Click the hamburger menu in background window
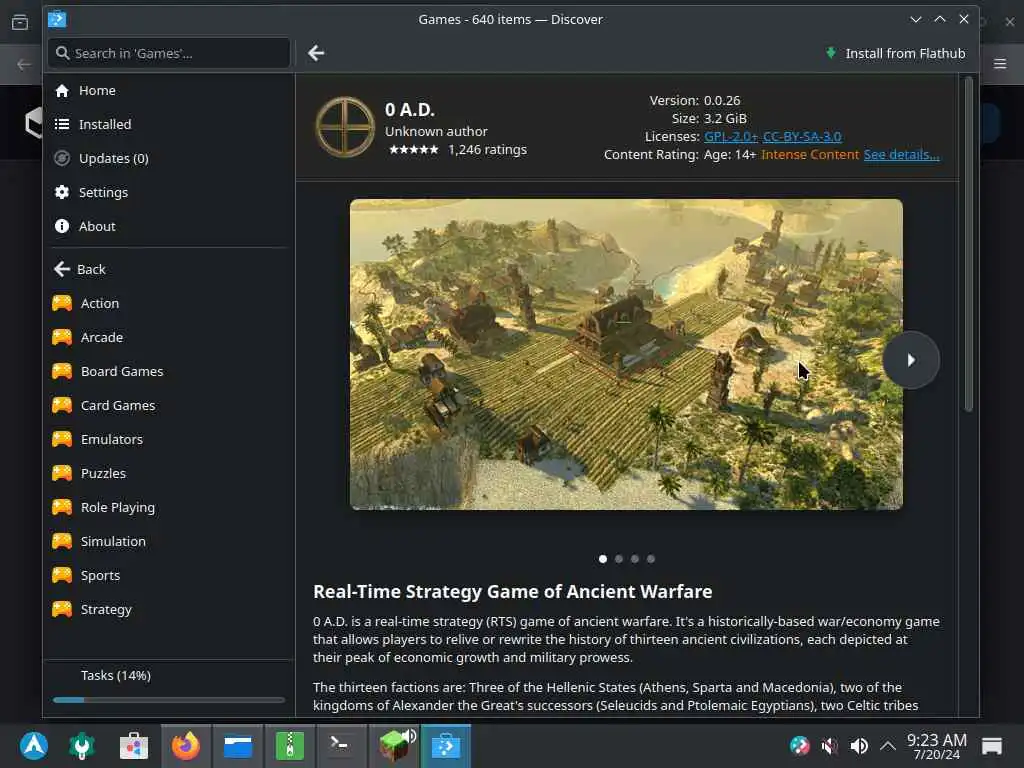Image resolution: width=1024 pixels, height=768 pixels. tap(1000, 63)
